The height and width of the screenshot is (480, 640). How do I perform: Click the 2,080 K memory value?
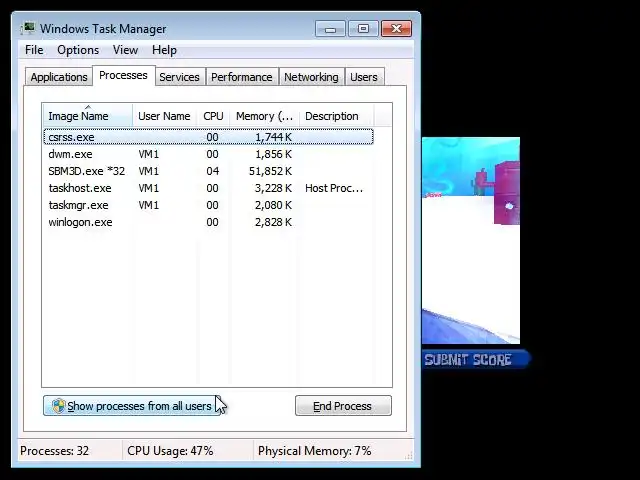pyautogui.click(x=273, y=205)
